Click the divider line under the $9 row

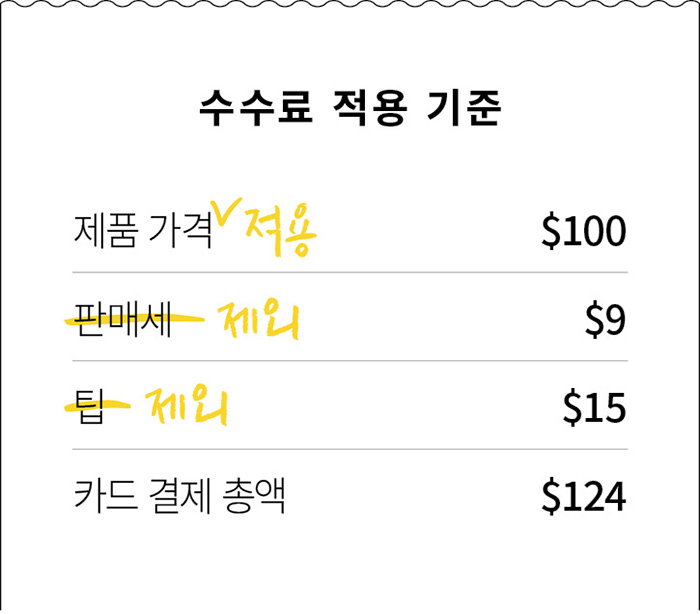350,361
